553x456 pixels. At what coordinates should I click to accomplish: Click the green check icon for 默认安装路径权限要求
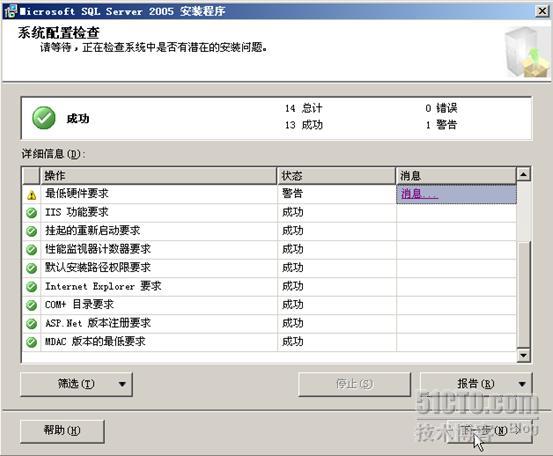pos(32,268)
